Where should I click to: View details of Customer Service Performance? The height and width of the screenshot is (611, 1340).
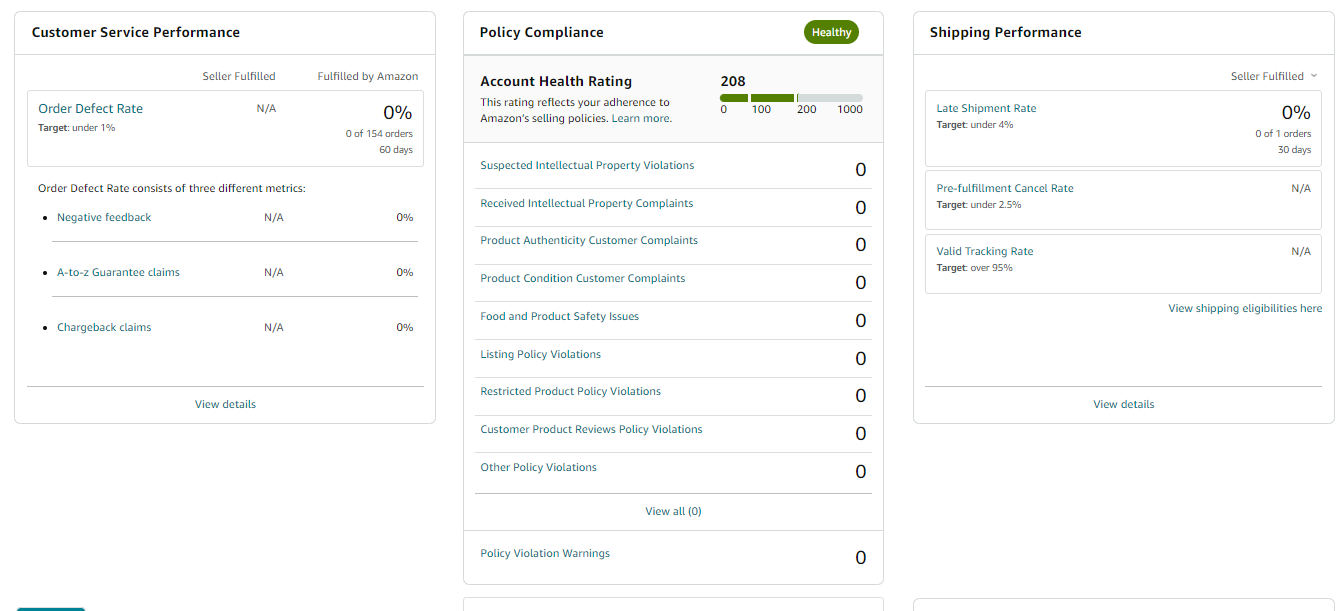[x=225, y=404]
